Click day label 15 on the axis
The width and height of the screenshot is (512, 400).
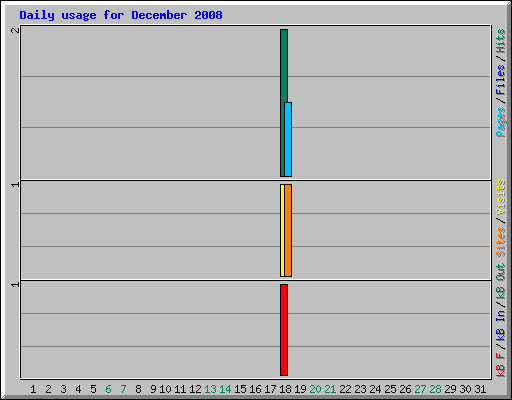(240, 389)
